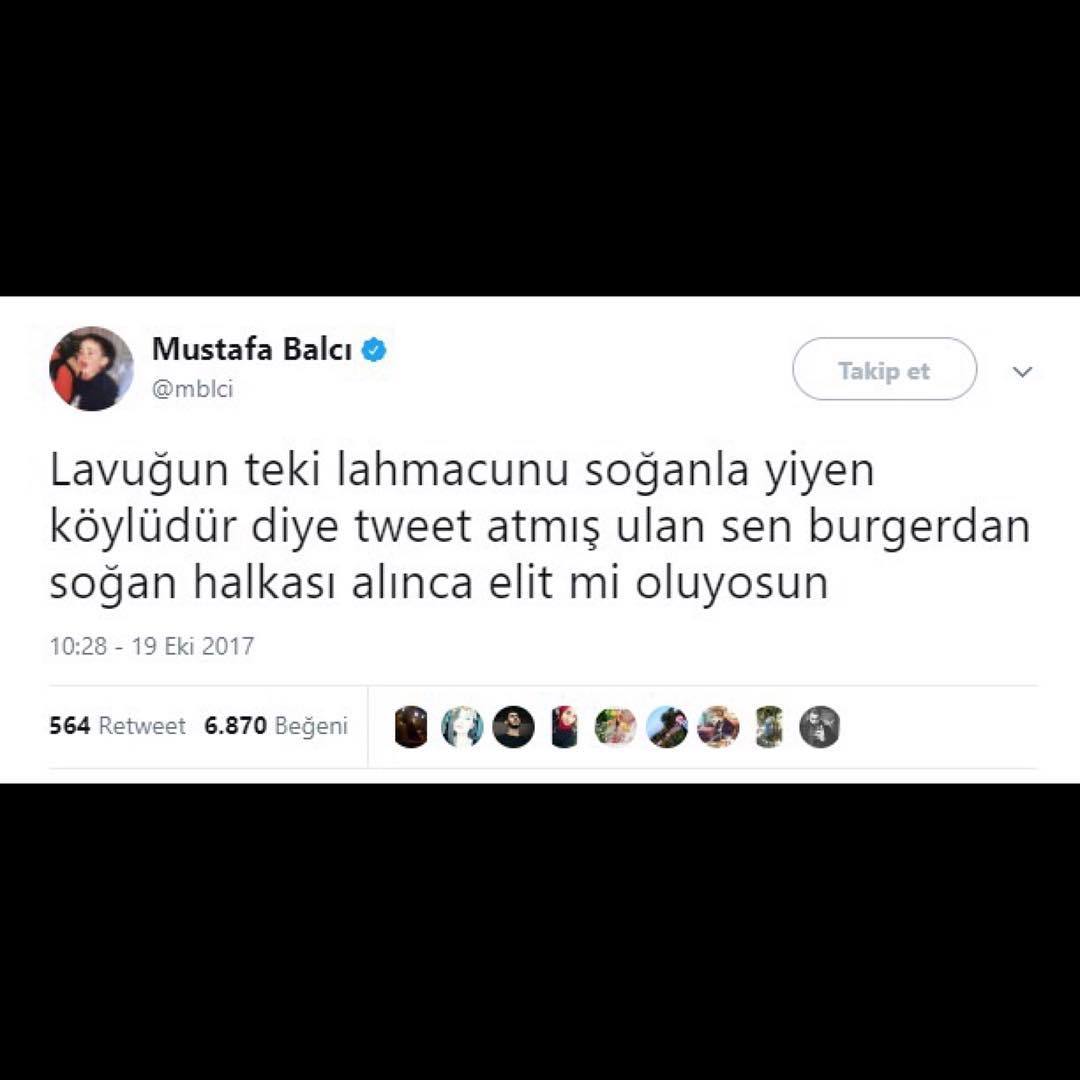The height and width of the screenshot is (1080, 1080).
Task: Open eighth liker avatar with narrow green photo
Action: coord(769,727)
